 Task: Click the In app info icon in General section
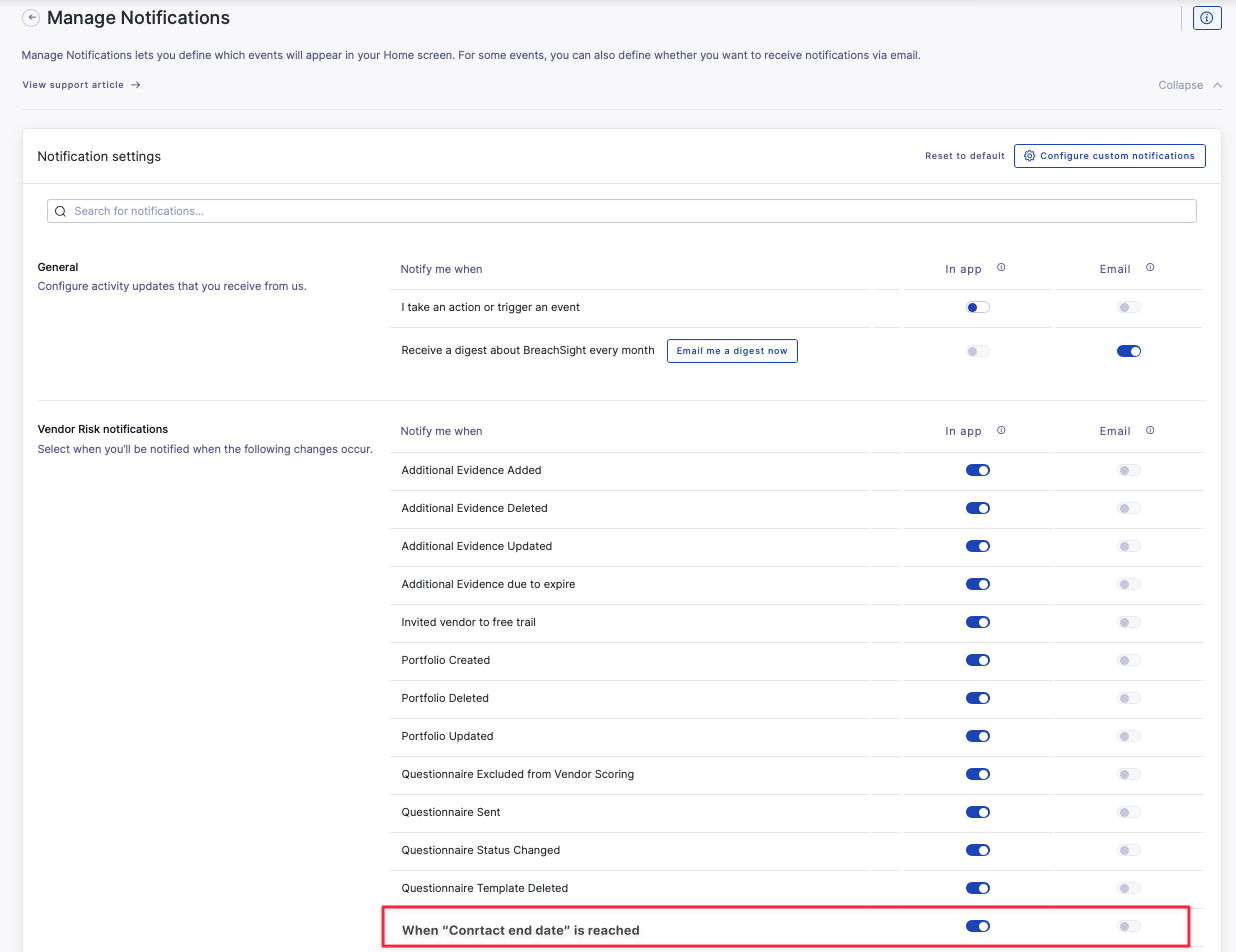click(1001, 268)
